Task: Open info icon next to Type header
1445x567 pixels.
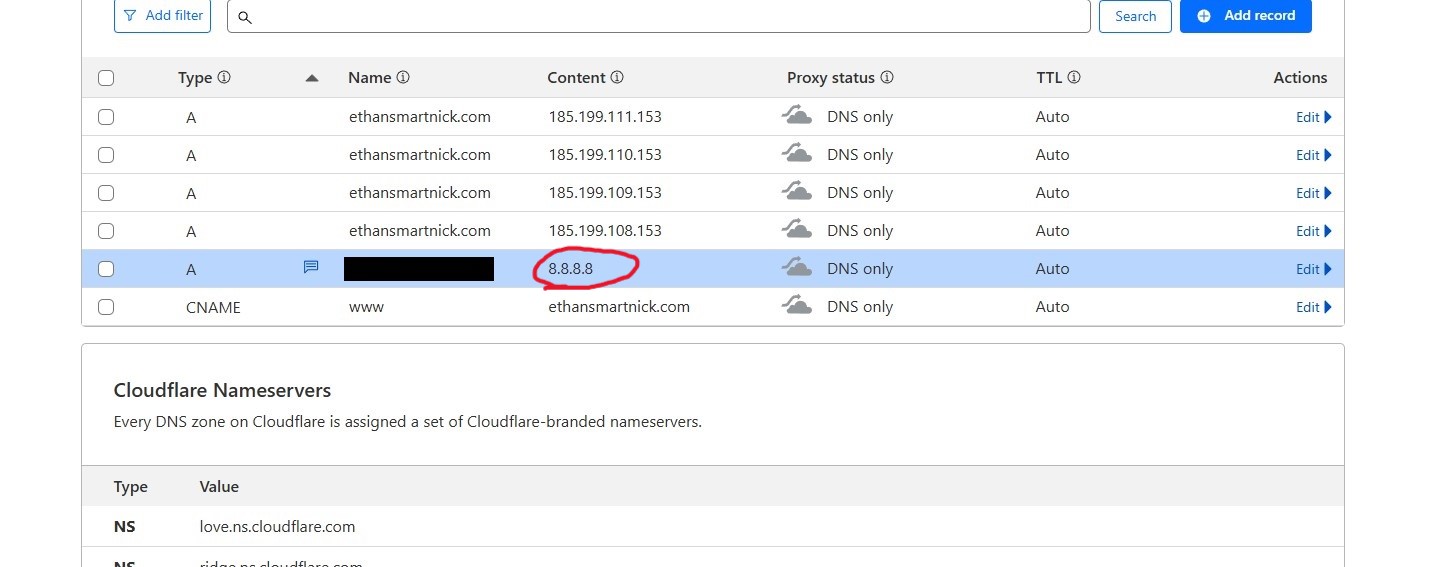Action: 224,77
